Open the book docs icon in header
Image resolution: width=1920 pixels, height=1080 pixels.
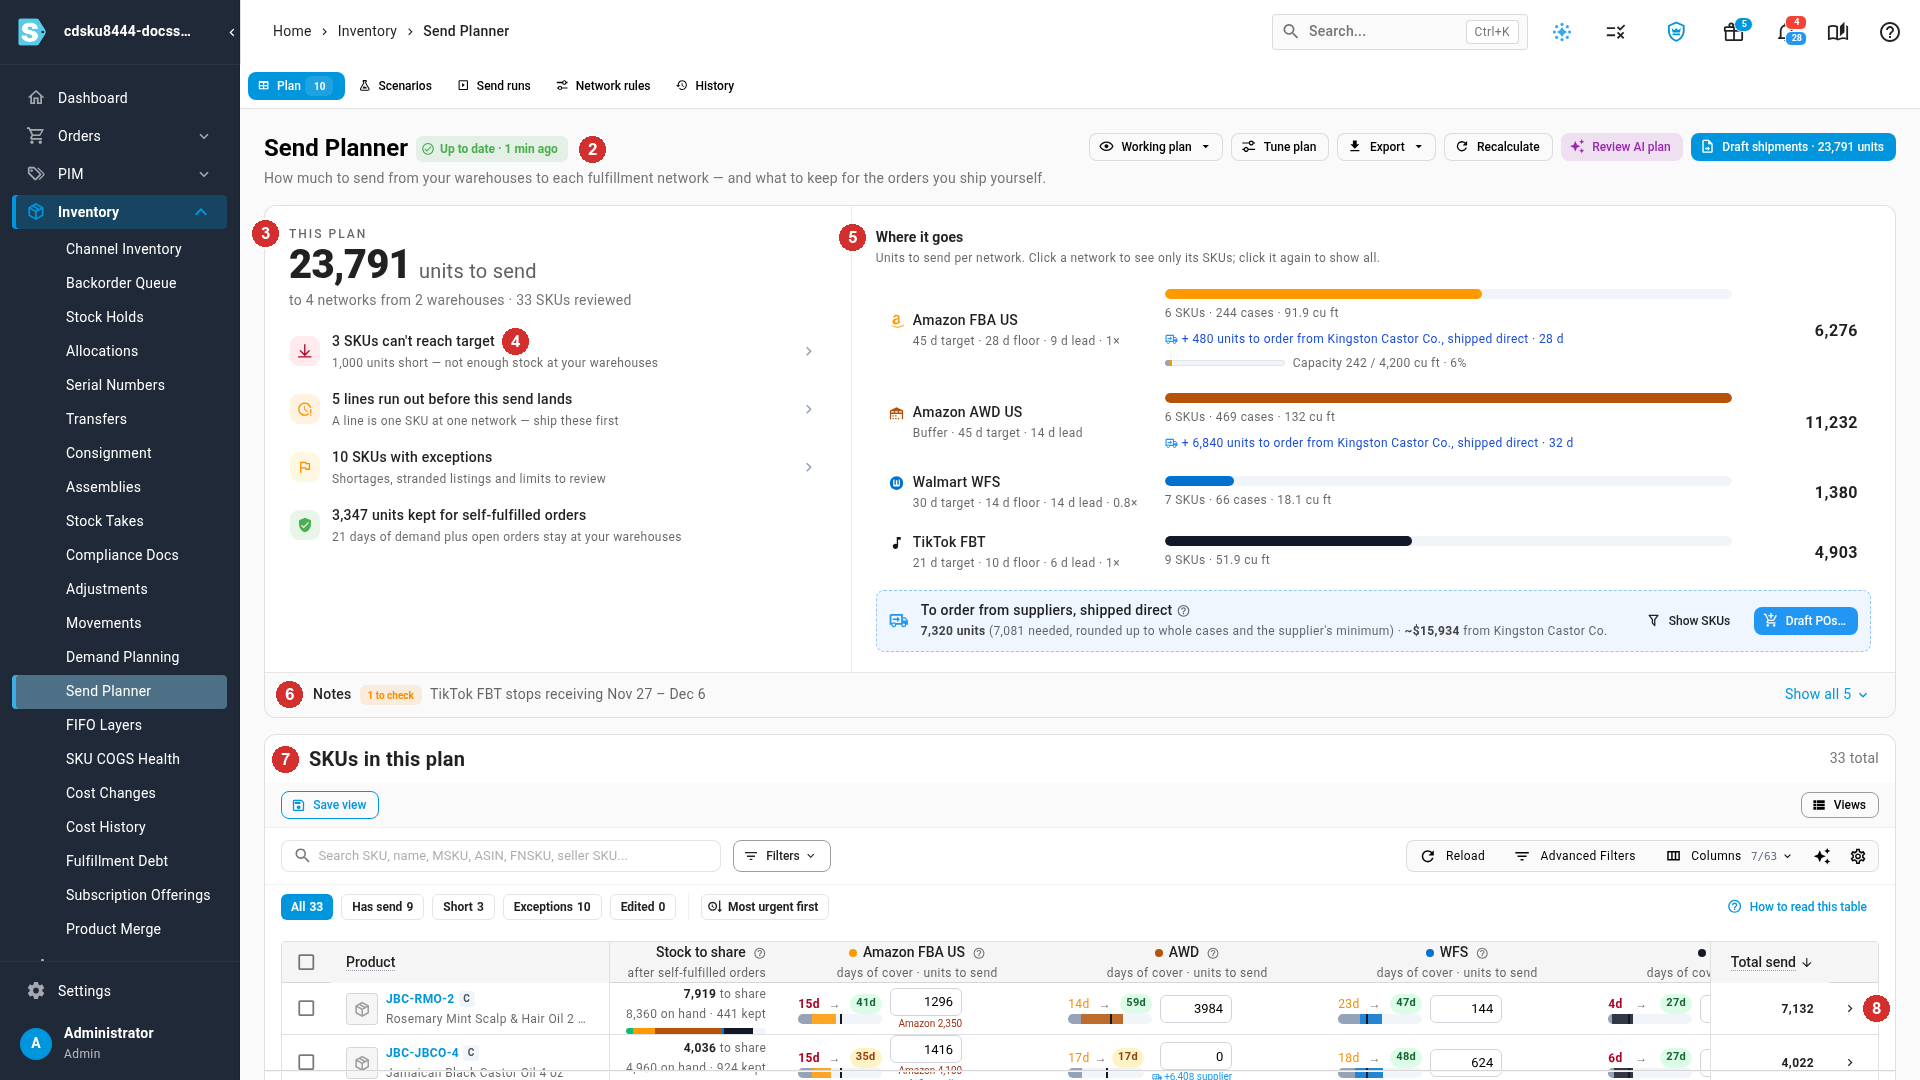click(x=1838, y=32)
